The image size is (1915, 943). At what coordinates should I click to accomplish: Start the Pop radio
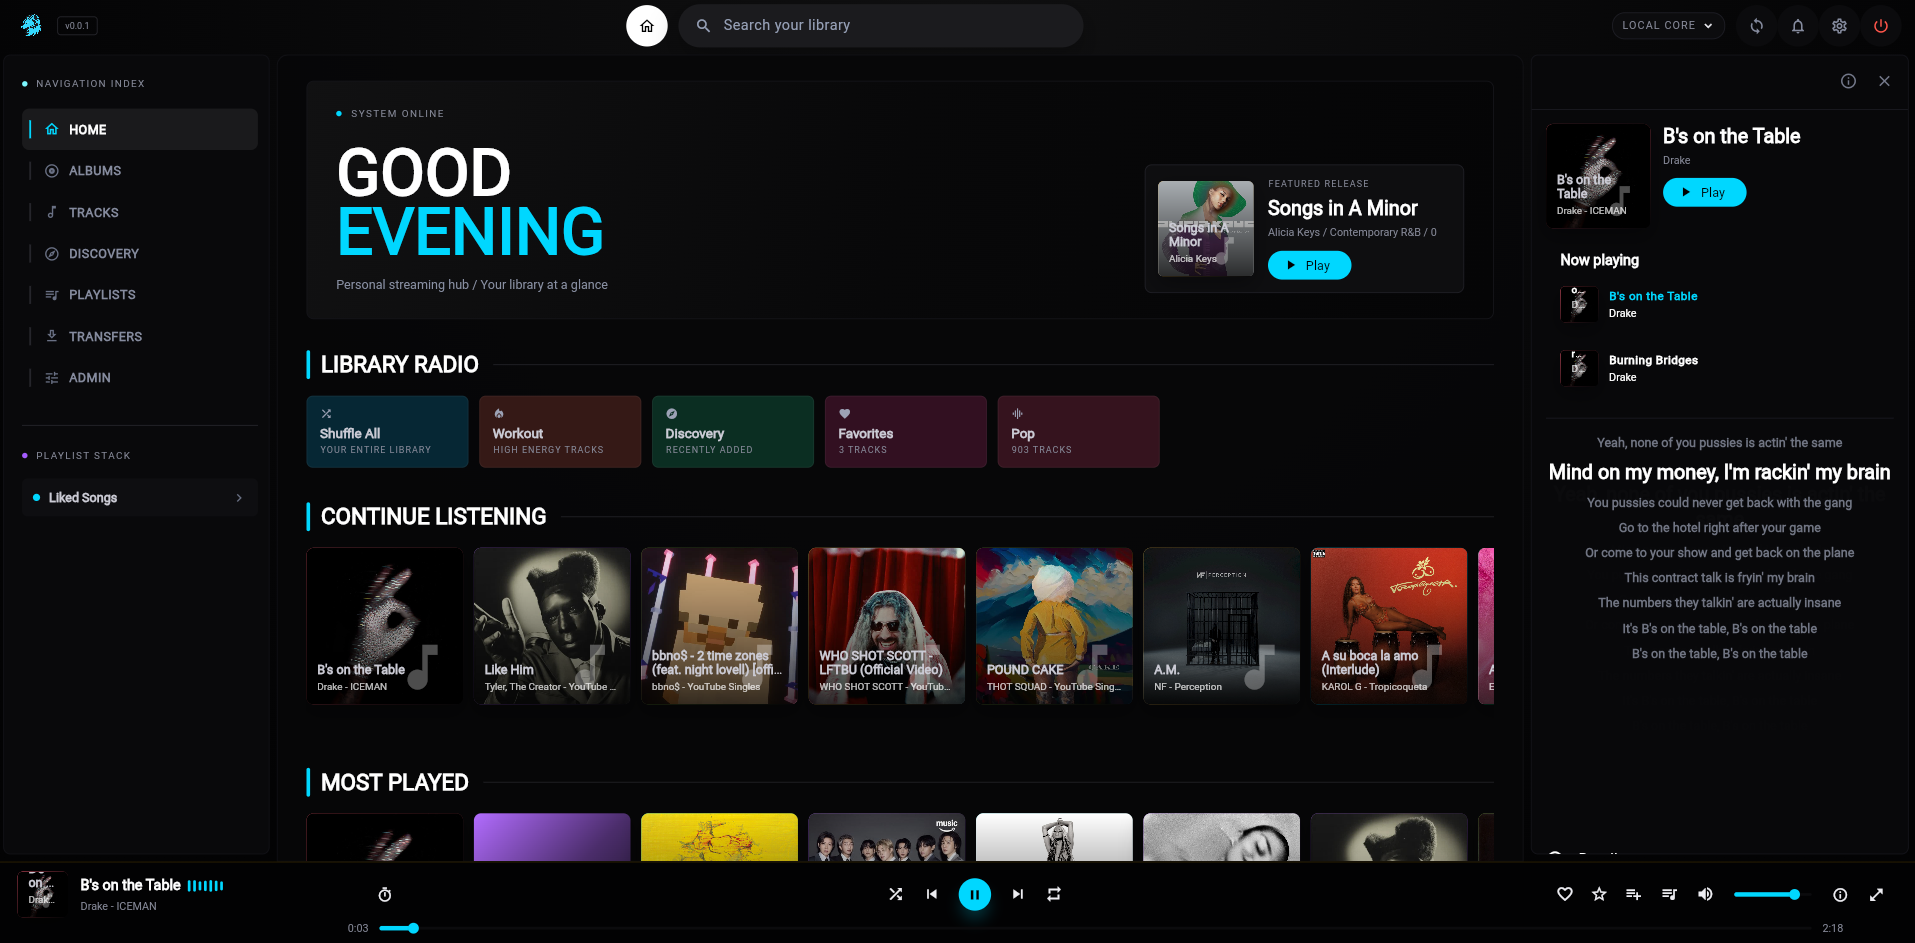click(1078, 432)
